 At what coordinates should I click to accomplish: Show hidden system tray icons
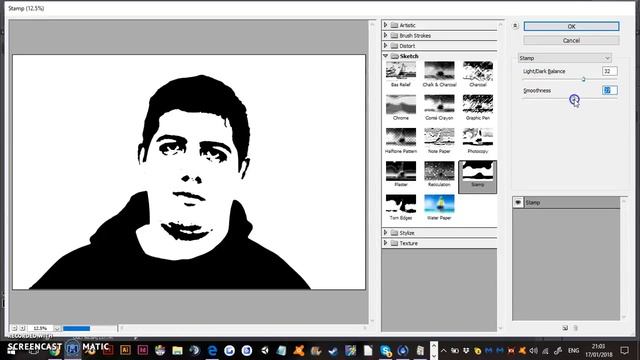click(x=444, y=350)
